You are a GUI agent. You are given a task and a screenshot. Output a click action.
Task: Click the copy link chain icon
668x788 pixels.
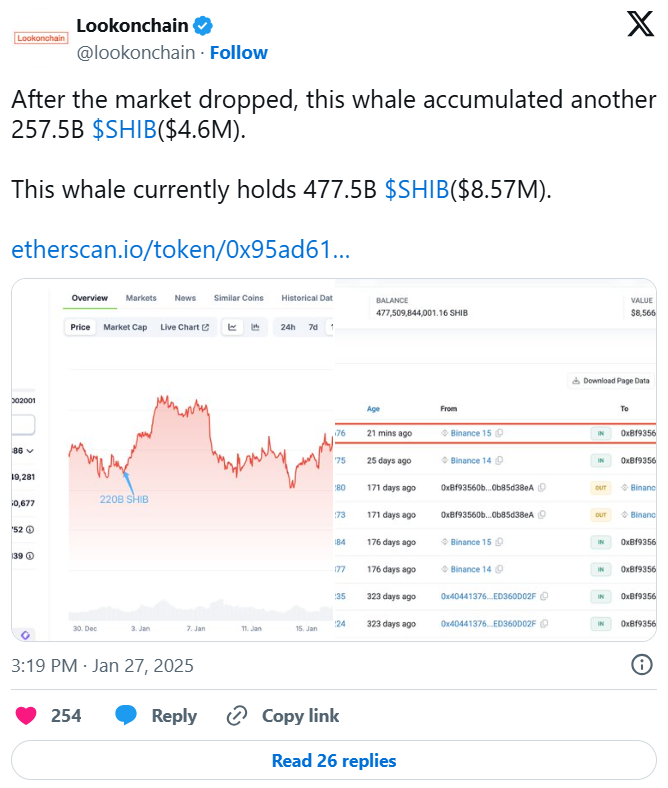(x=237, y=715)
